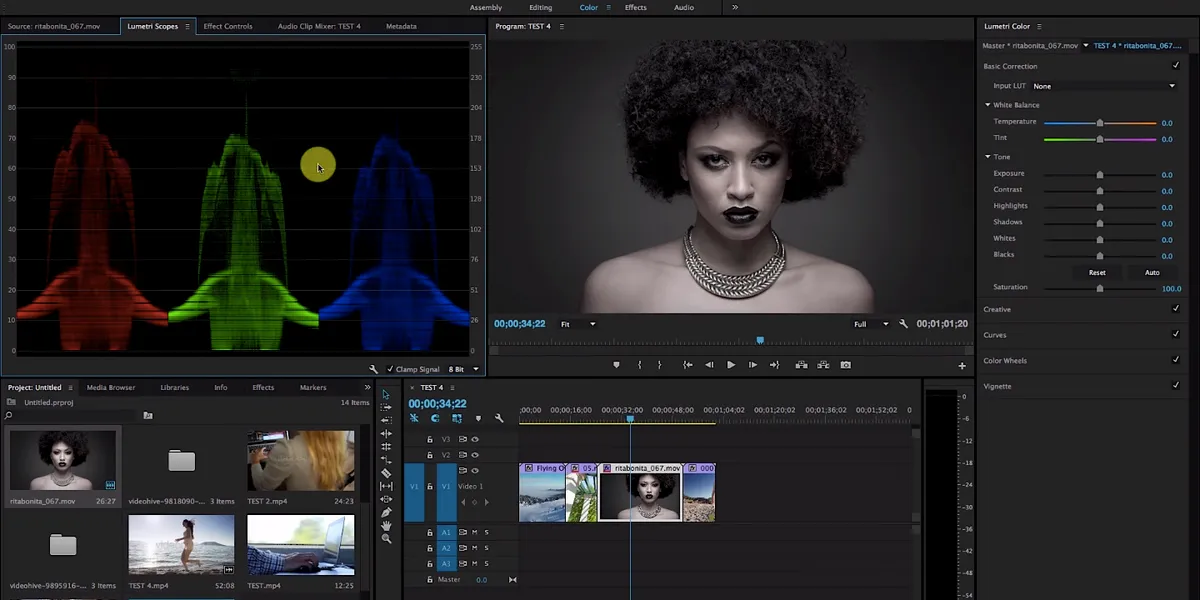Step forward one frame
Viewport: 1200px width, 600px height.
753,365
